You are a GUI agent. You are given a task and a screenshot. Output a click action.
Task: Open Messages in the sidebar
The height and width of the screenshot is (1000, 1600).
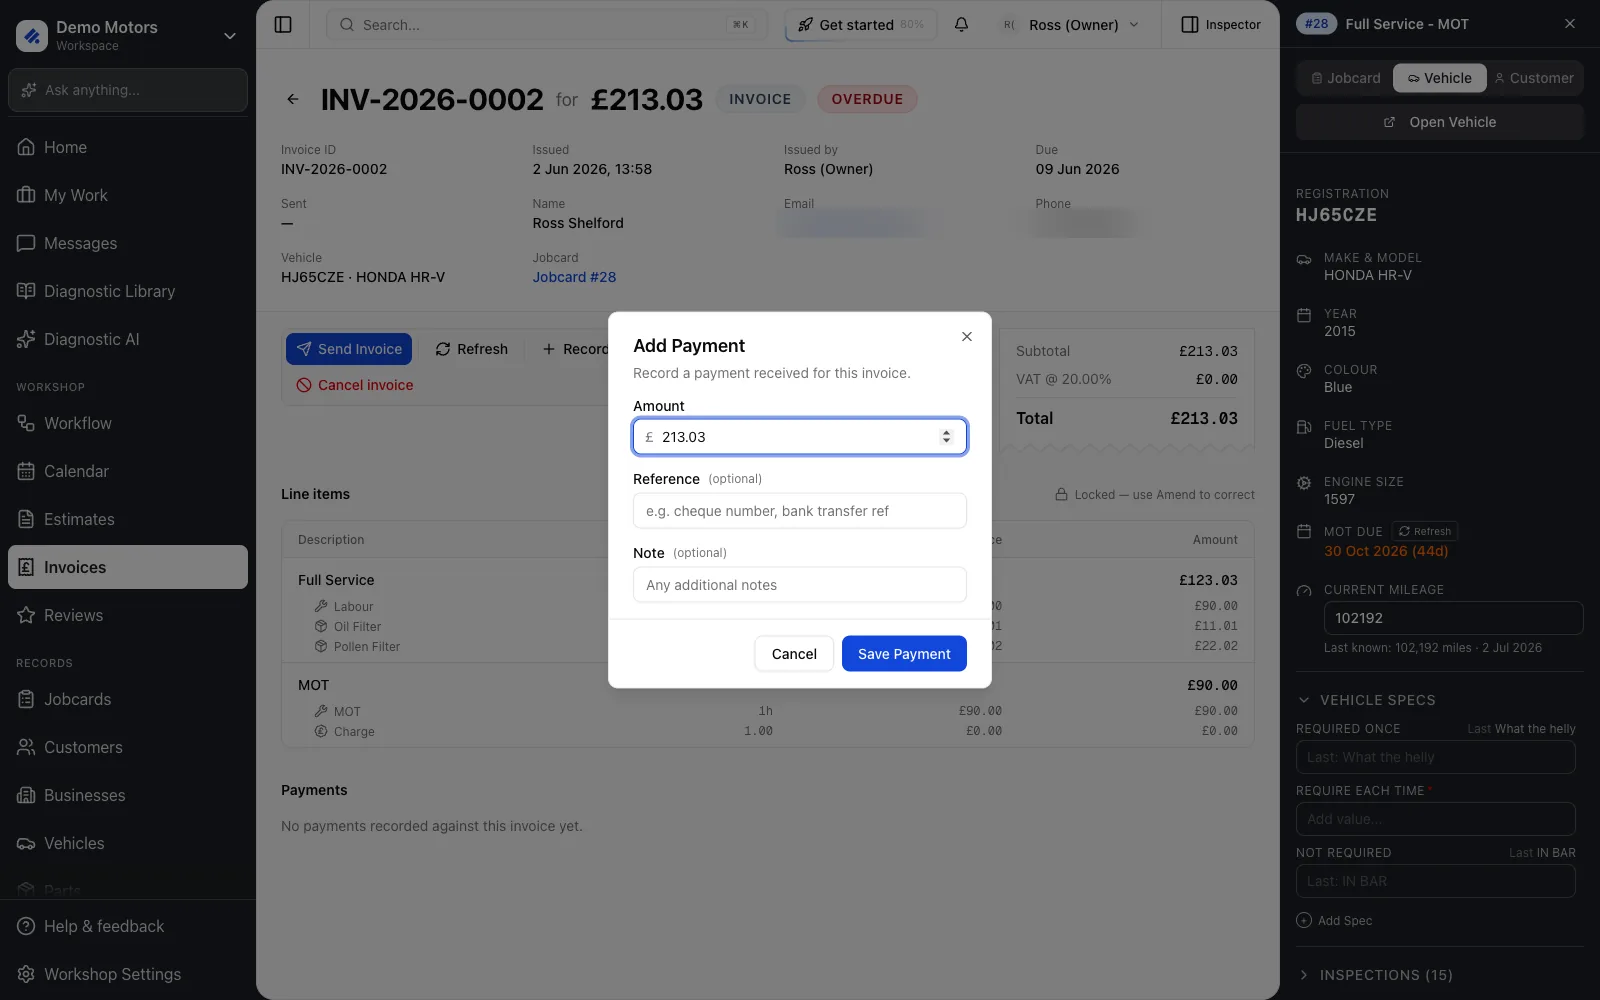pos(128,243)
